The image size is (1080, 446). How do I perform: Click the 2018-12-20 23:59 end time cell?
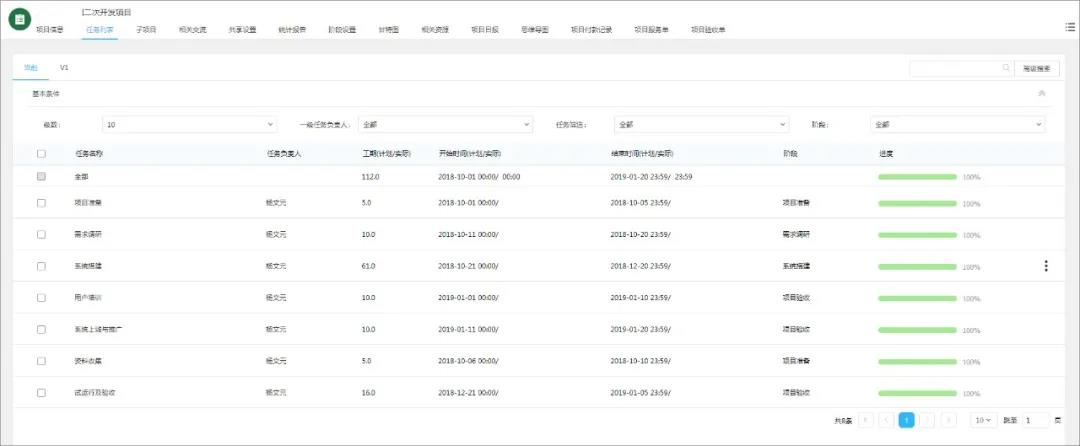(x=641, y=266)
